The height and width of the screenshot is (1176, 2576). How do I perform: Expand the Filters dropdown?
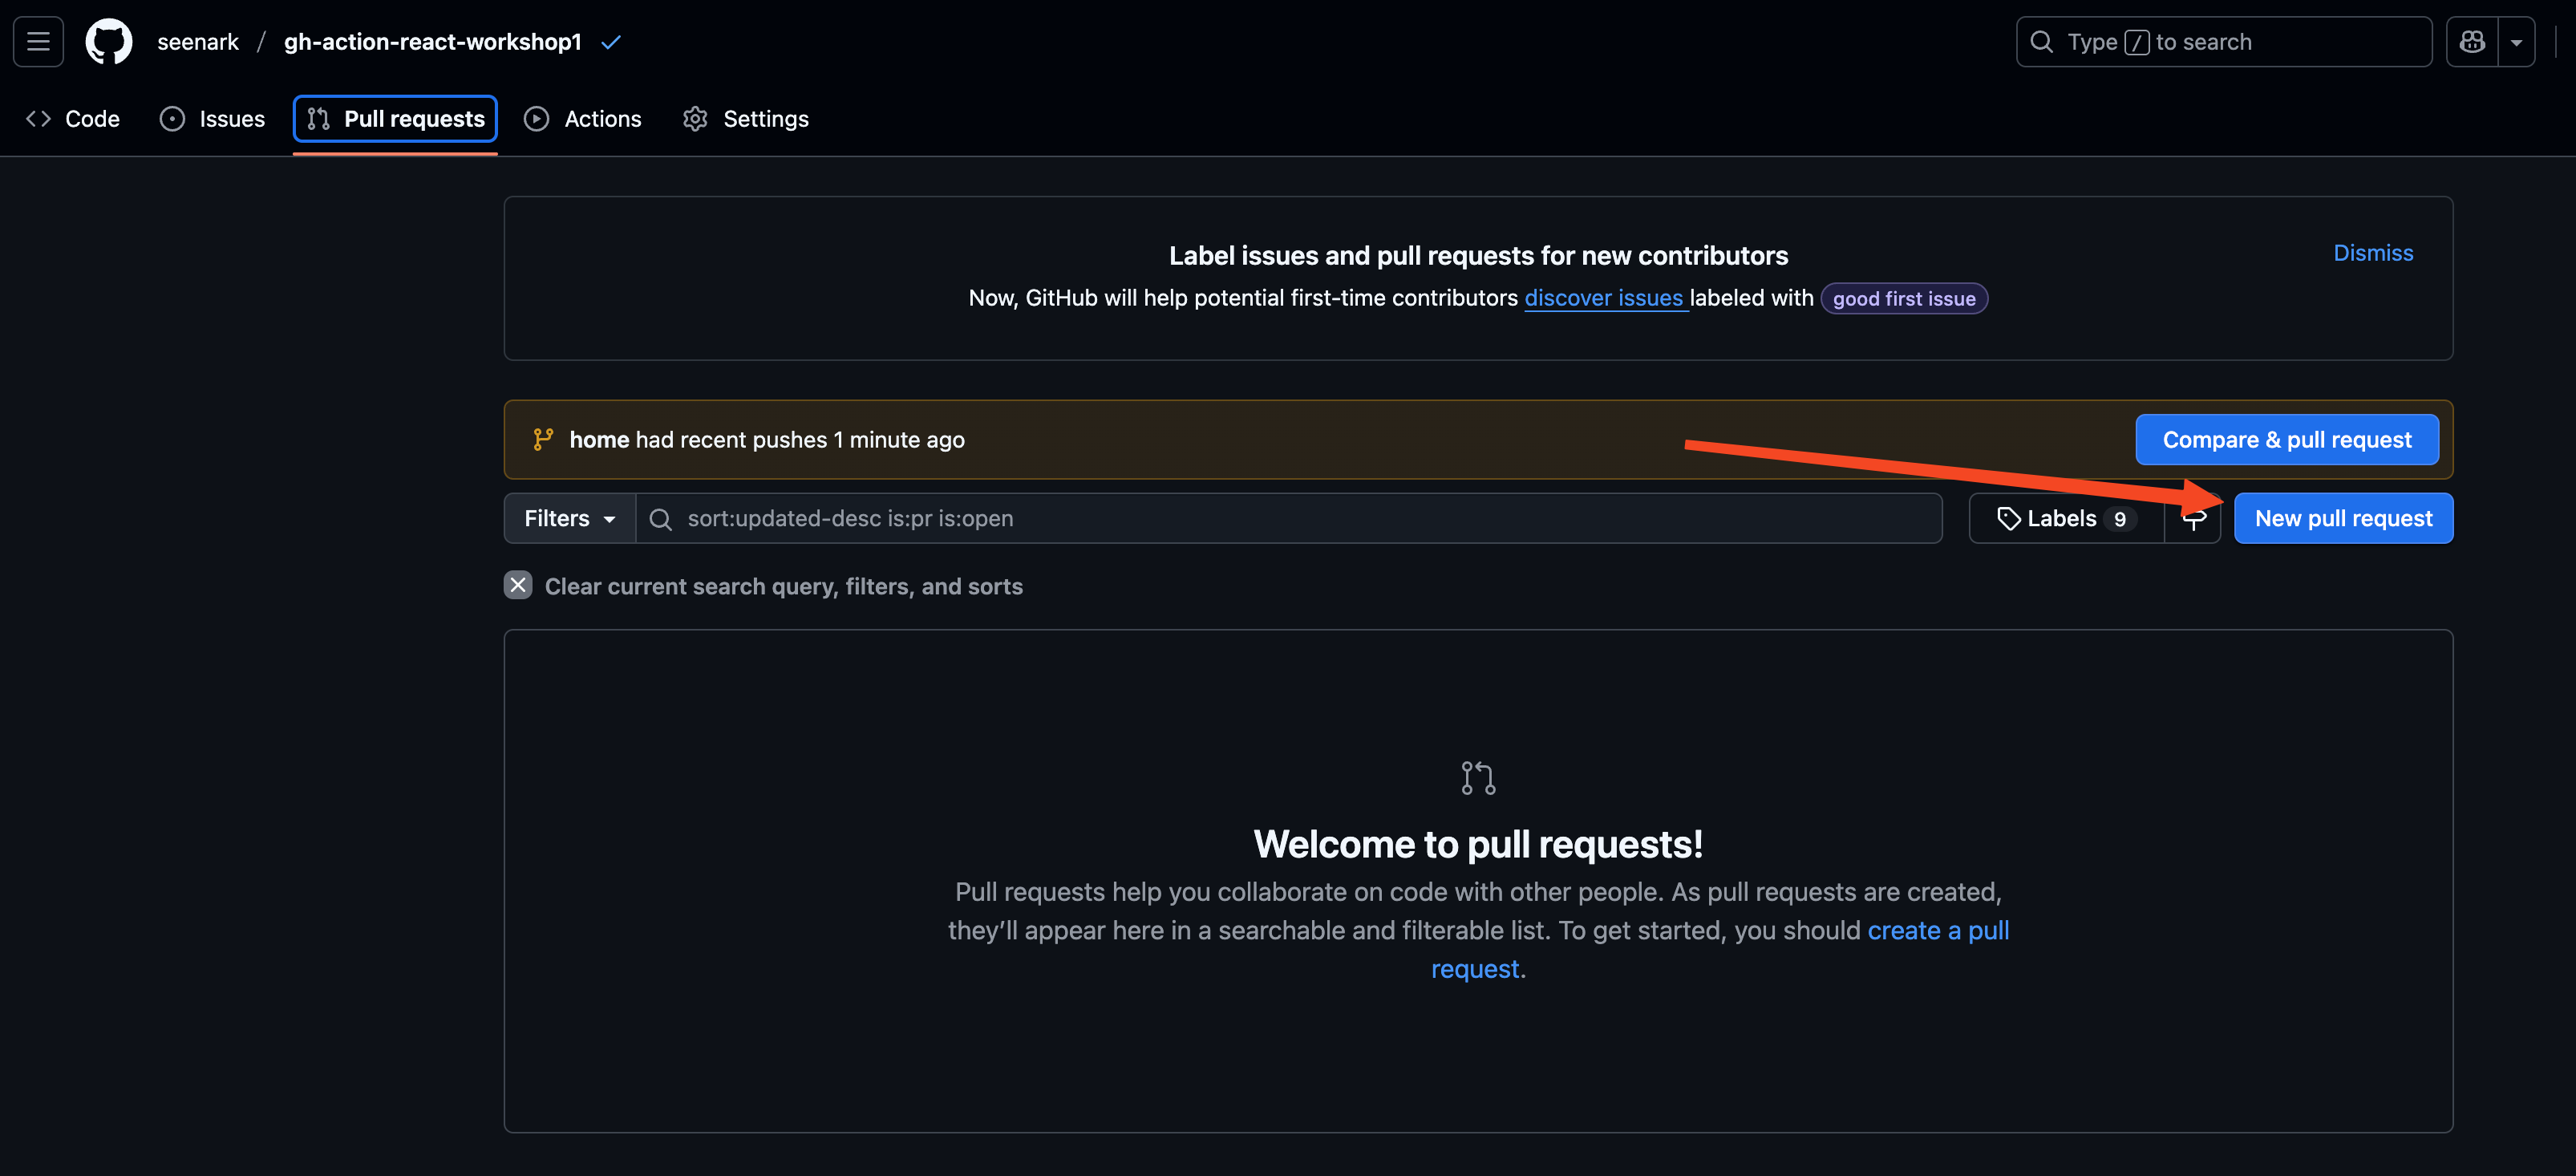569,518
